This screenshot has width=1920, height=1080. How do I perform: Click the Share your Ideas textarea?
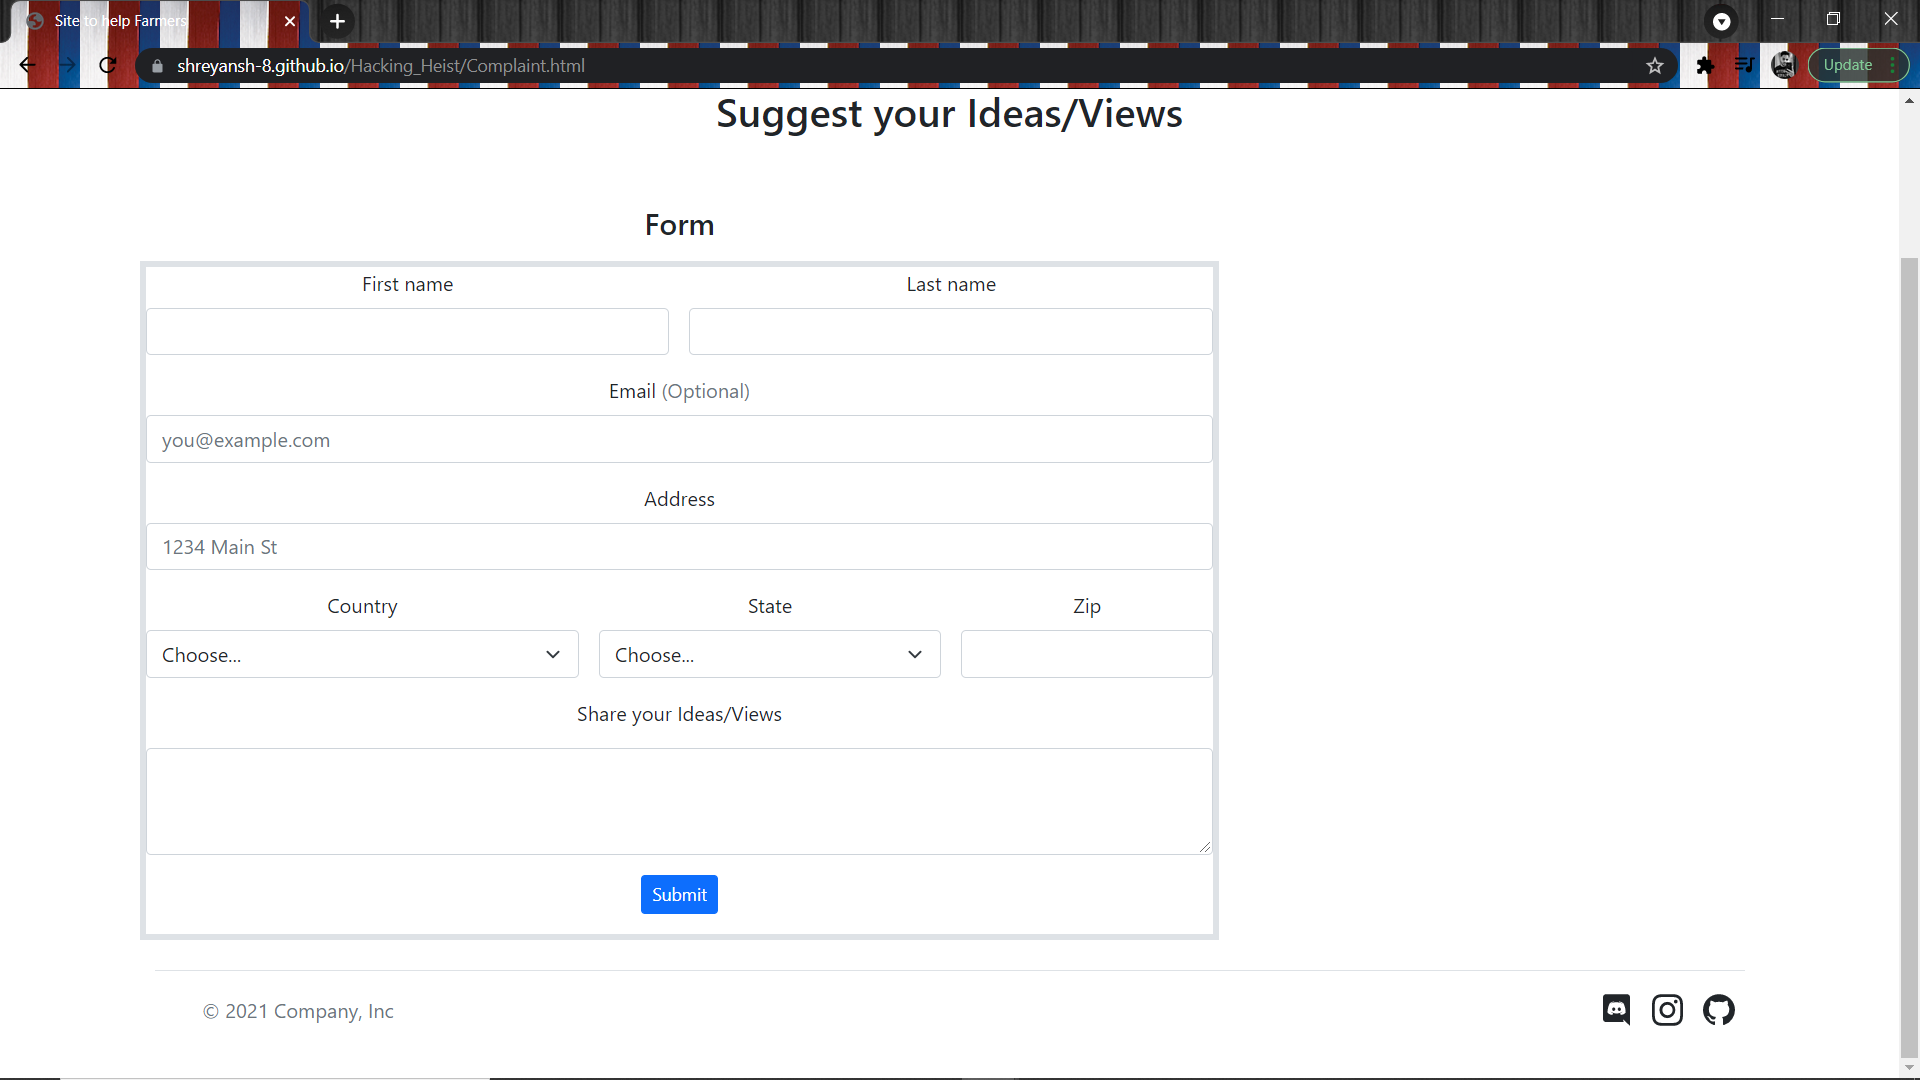679,801
